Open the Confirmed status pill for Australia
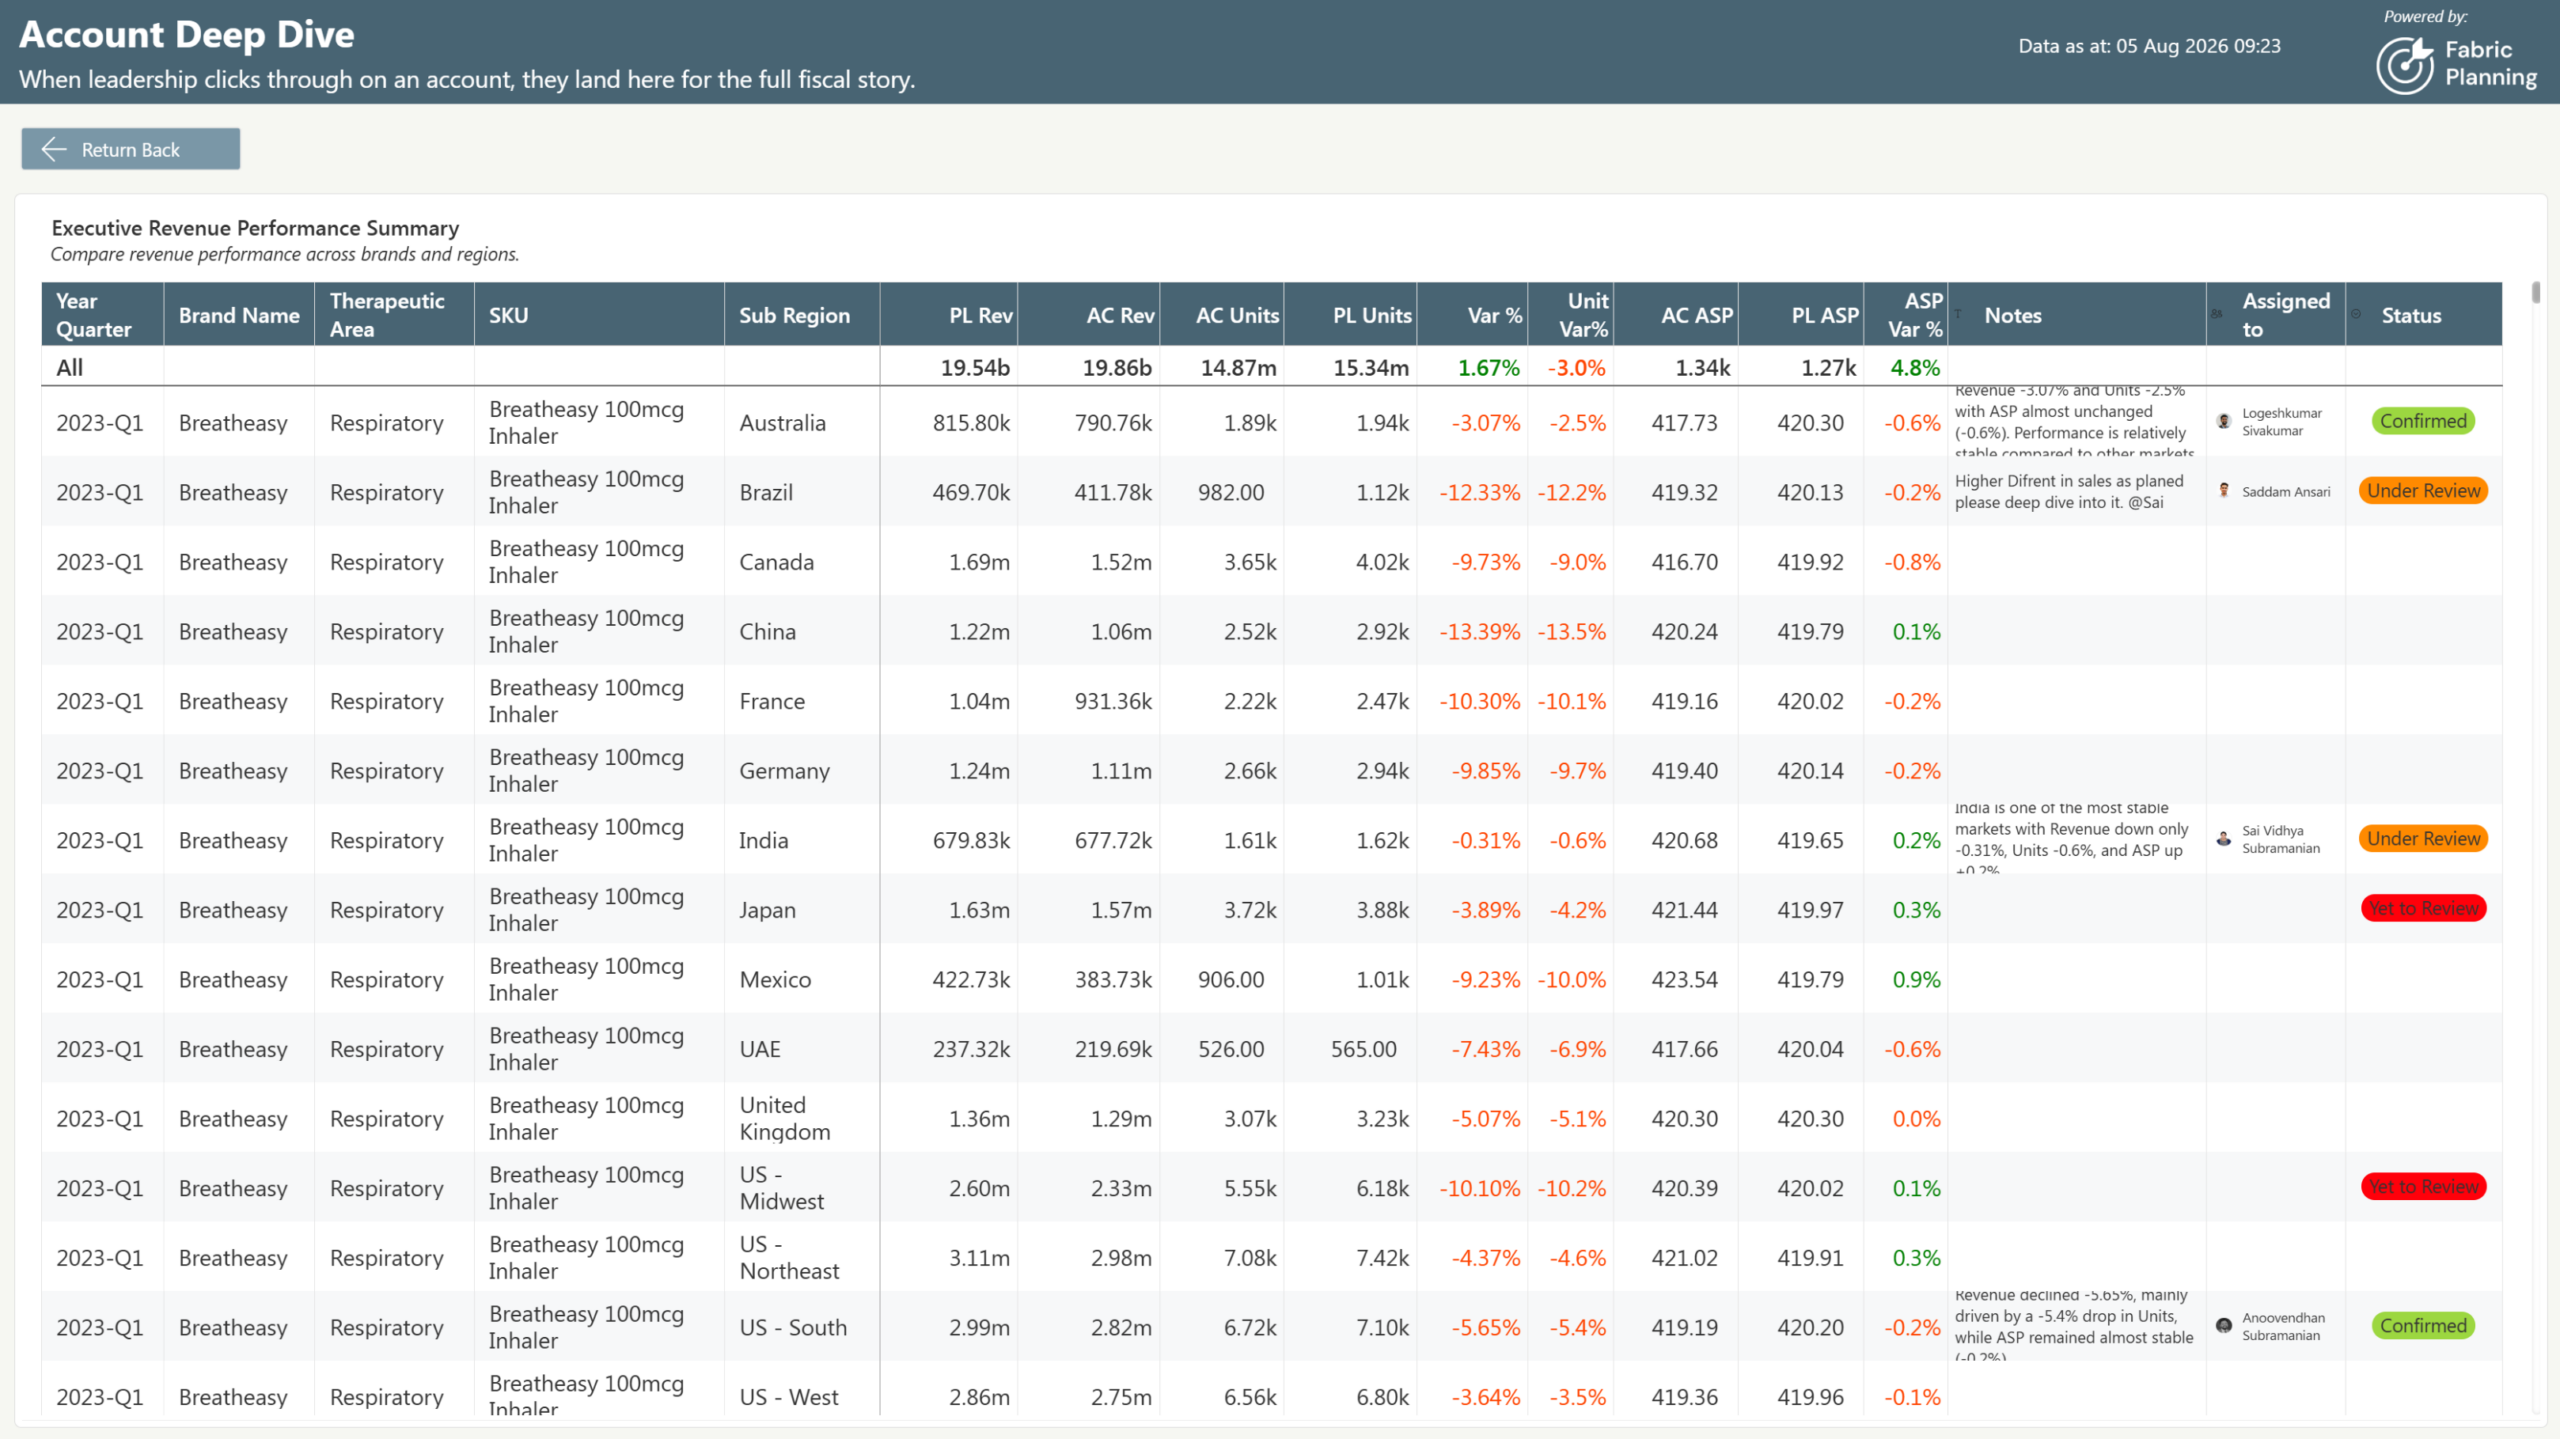 pyautogui.click(x=2423, y=421)
